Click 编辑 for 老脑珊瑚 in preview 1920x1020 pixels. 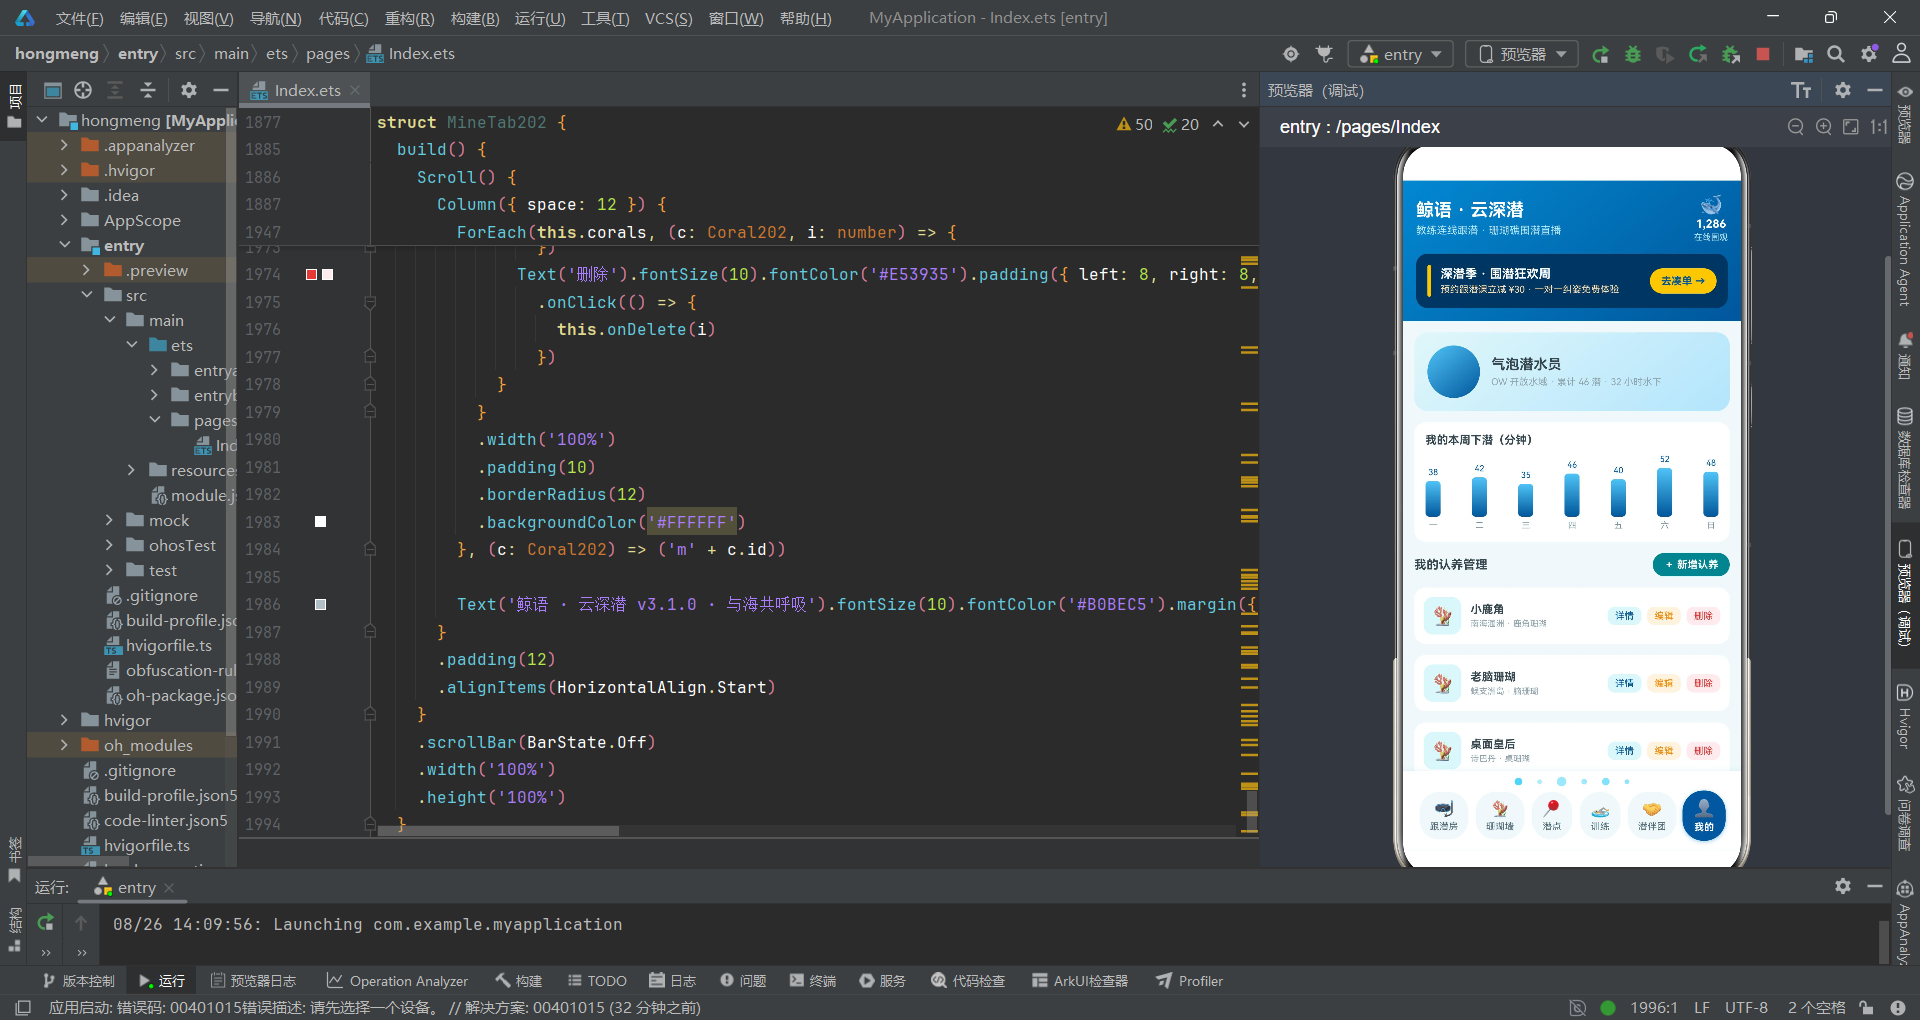[1663, 683]
